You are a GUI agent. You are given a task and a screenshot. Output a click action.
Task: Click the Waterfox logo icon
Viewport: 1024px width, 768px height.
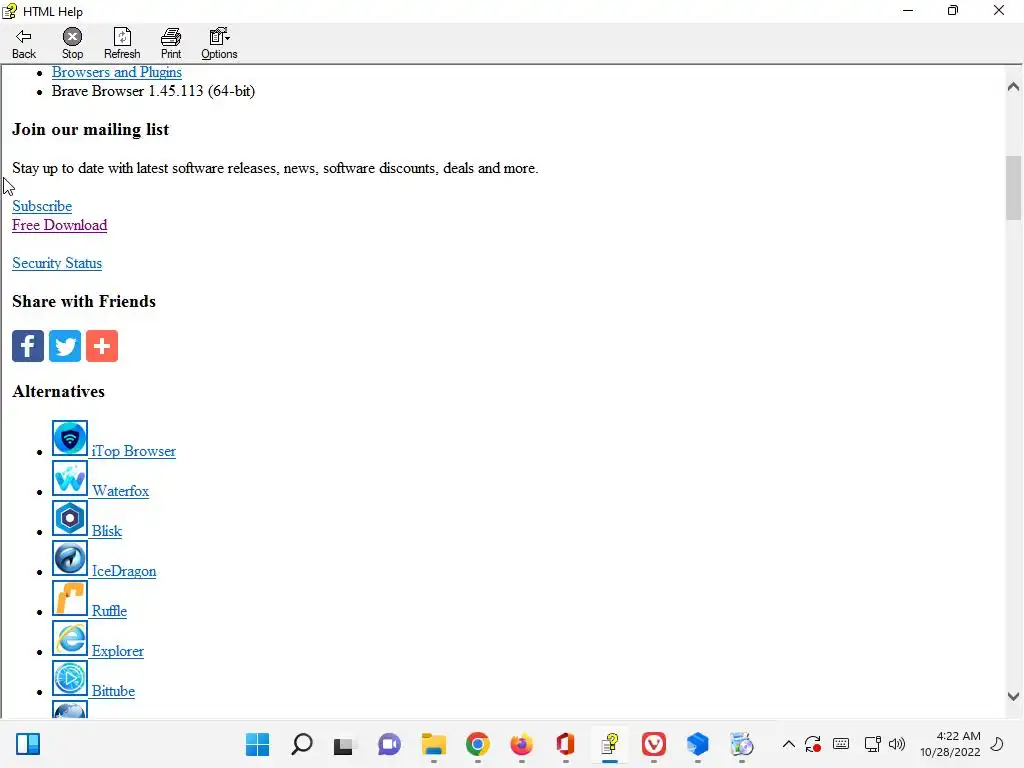click(x=70, y=478)
